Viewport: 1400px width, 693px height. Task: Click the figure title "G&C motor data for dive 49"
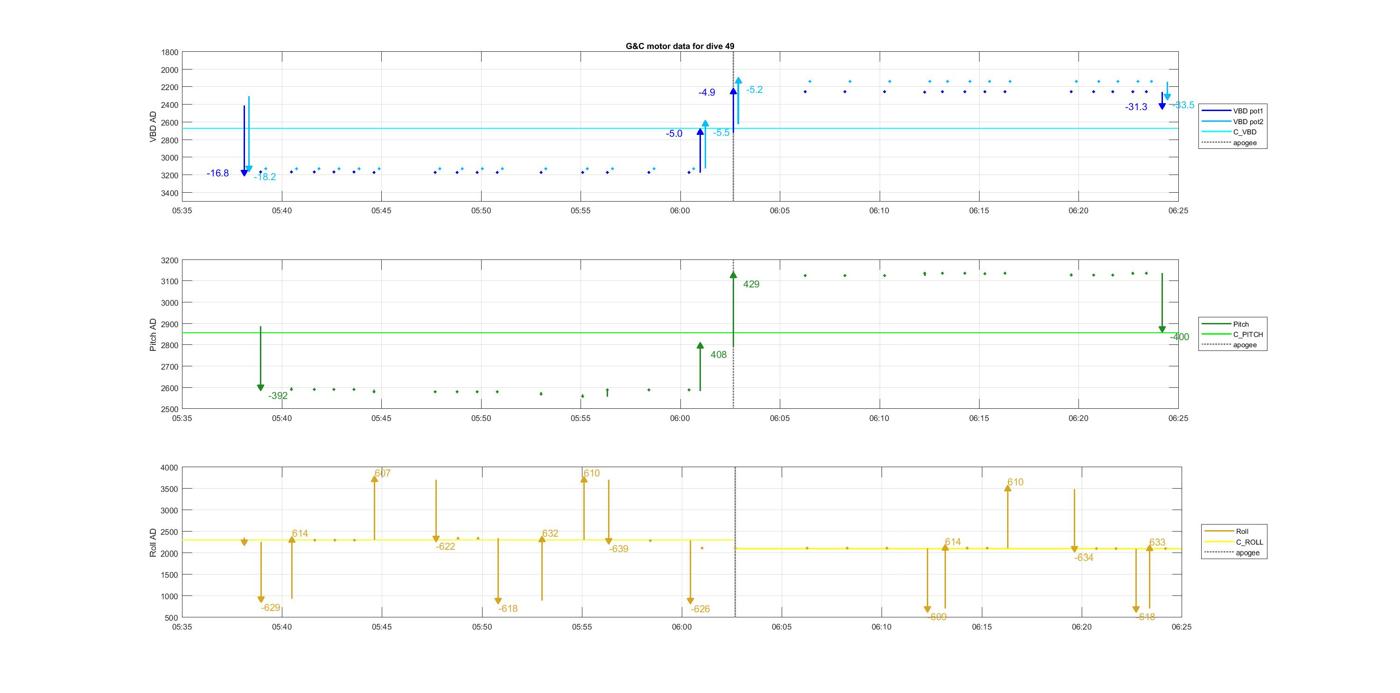[x=680, y=46]
